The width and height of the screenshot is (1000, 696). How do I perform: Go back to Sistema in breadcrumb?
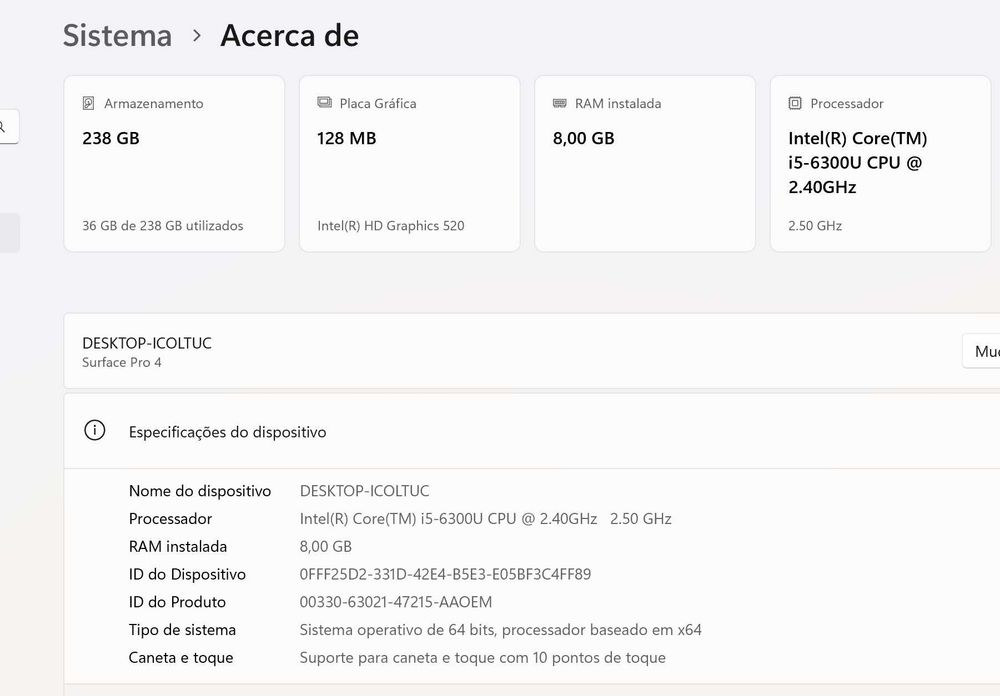(x=117, y=35)
